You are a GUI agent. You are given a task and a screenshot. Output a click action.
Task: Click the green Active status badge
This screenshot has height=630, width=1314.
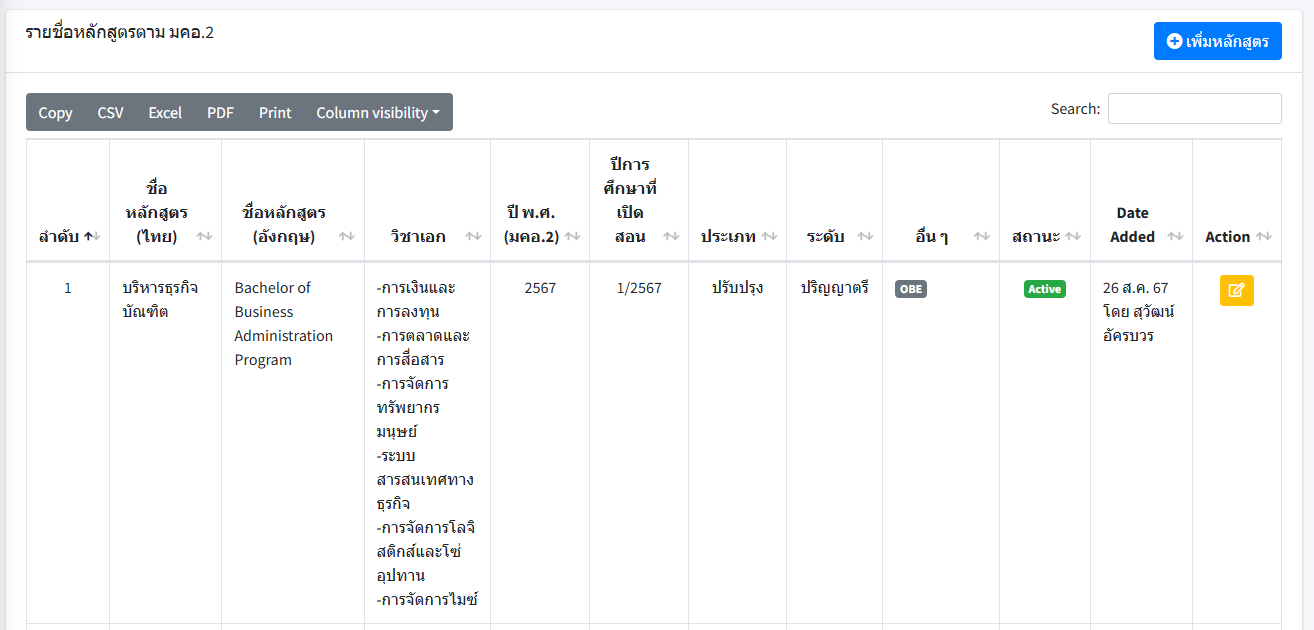pyautogui.click(x=1044, y=289)
